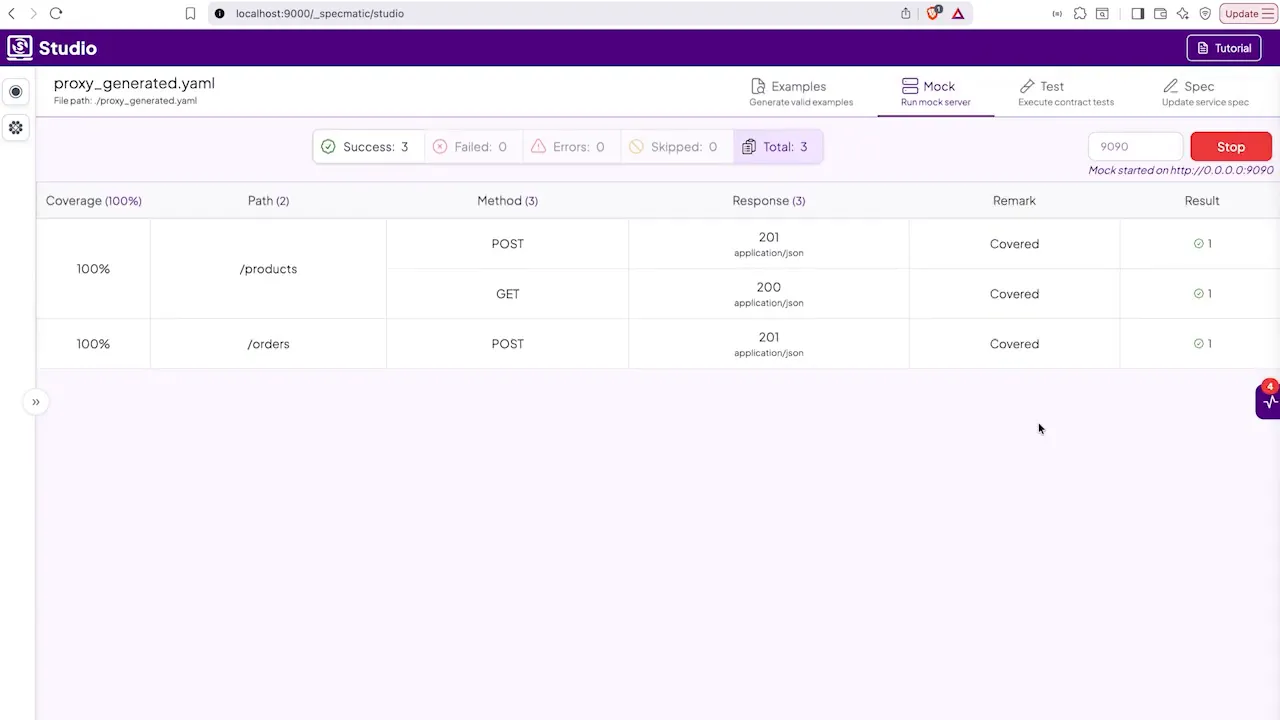Toggle the Success: 3 results filter

coord(367,146)
